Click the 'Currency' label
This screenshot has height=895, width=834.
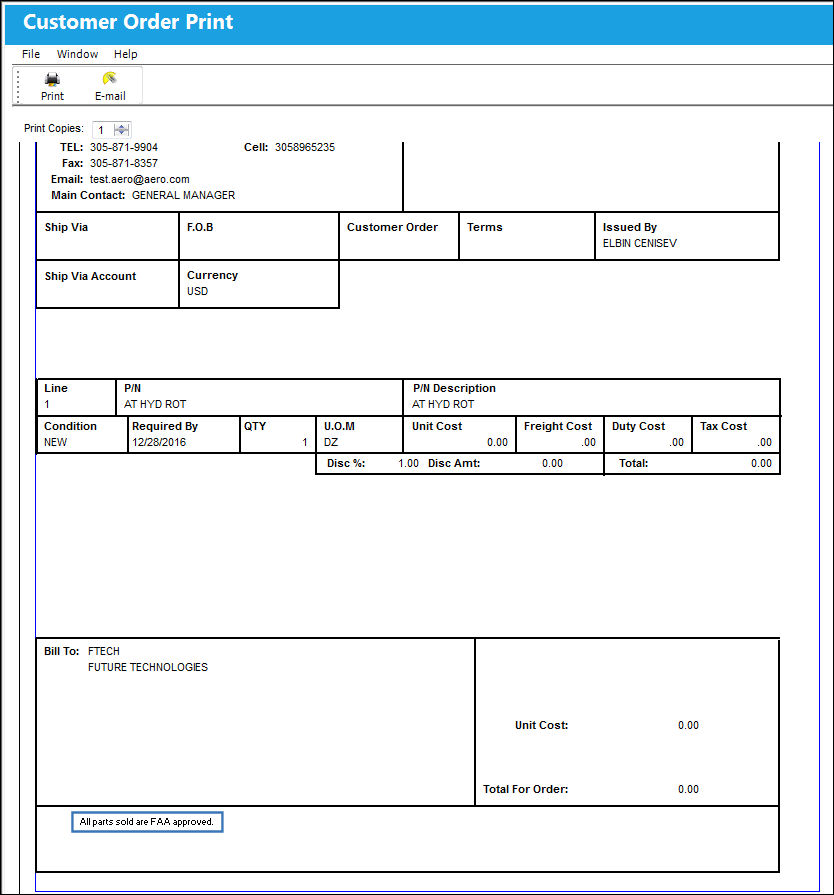coord(212,275)
